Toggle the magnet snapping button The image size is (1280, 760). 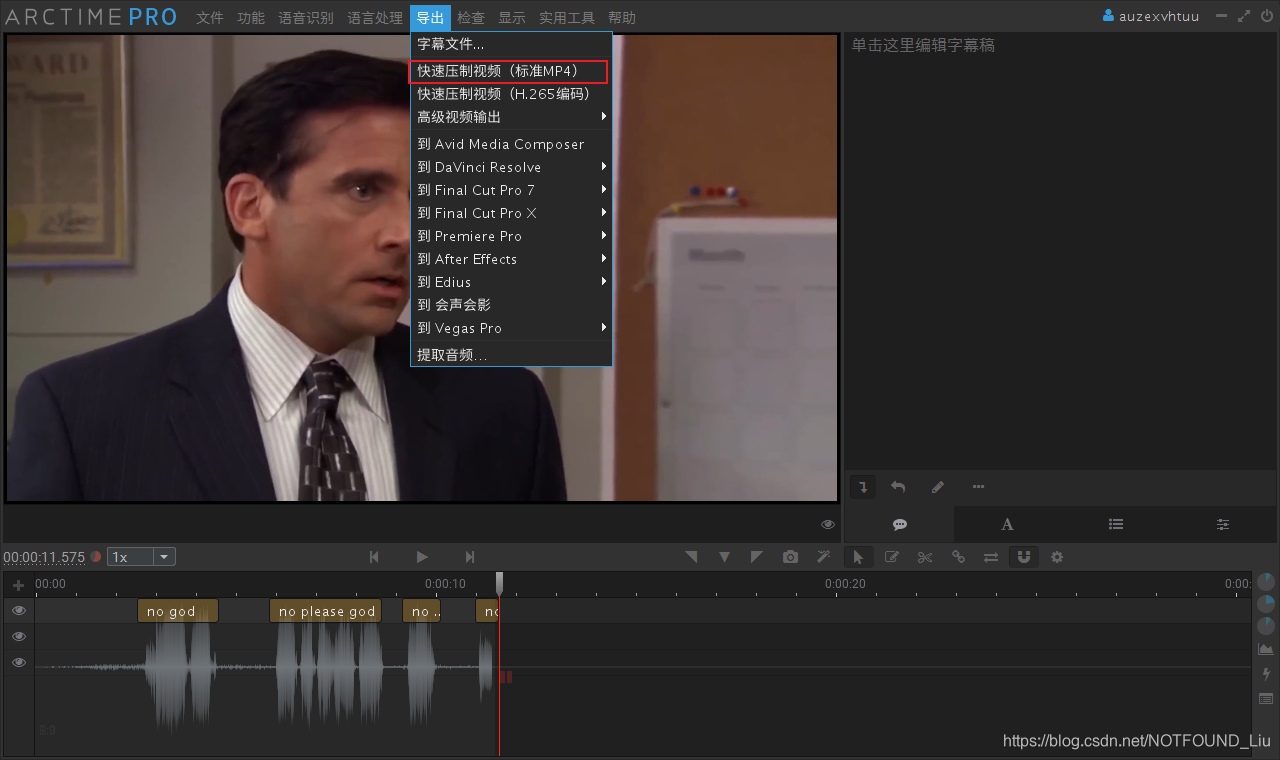click(1024, 557)
